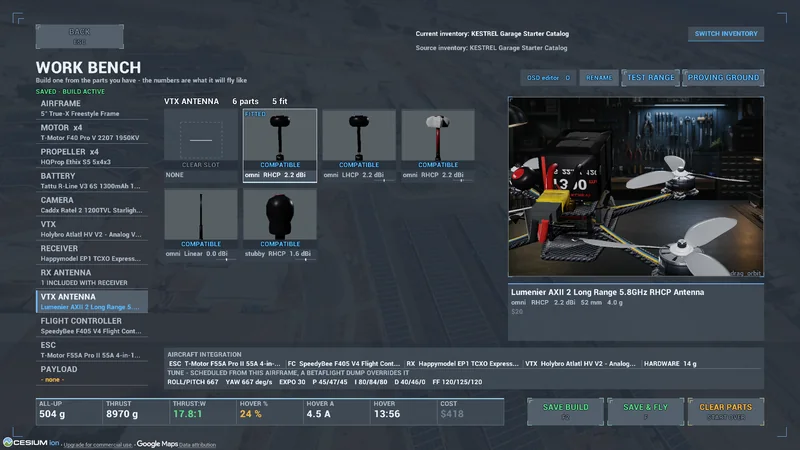Select the VTX category row
The image size is (800, 450).
pos(92,229)
